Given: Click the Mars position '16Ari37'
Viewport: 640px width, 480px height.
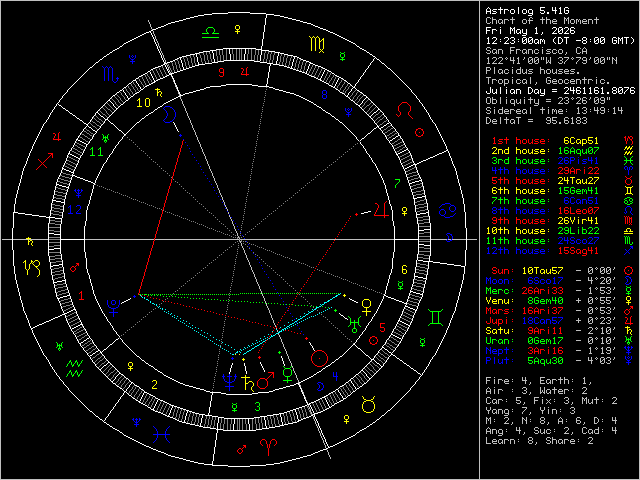Looking at the screenshot, I should 542,311.
